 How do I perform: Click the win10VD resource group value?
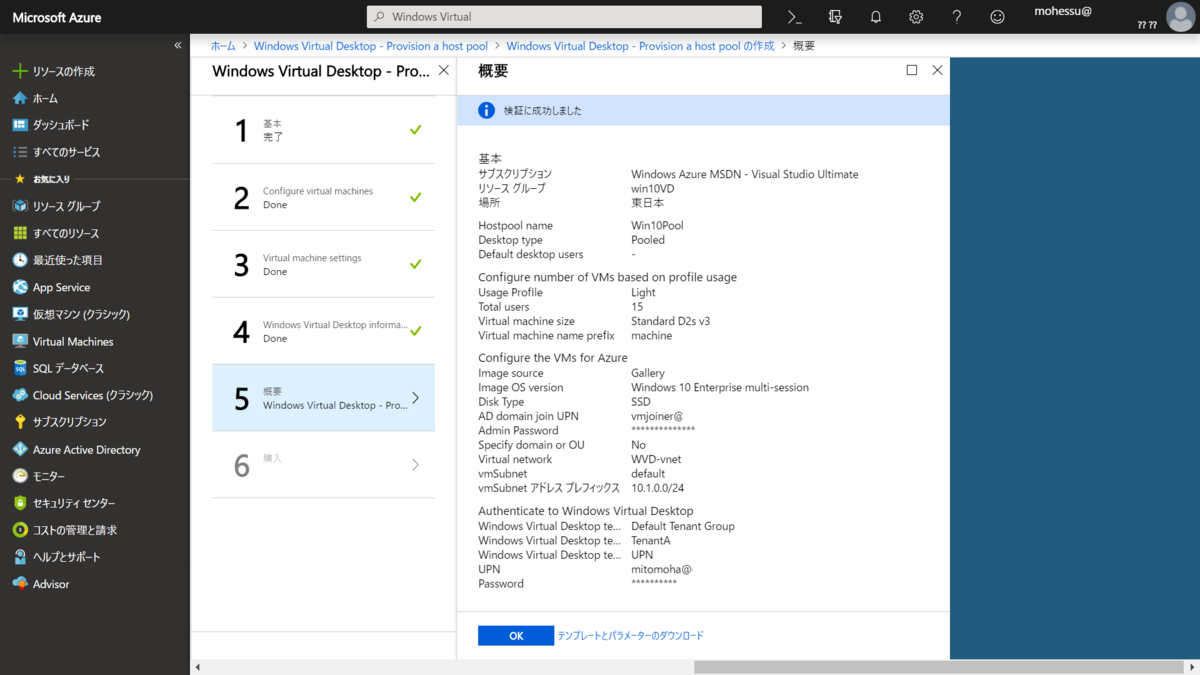point(654,188)
